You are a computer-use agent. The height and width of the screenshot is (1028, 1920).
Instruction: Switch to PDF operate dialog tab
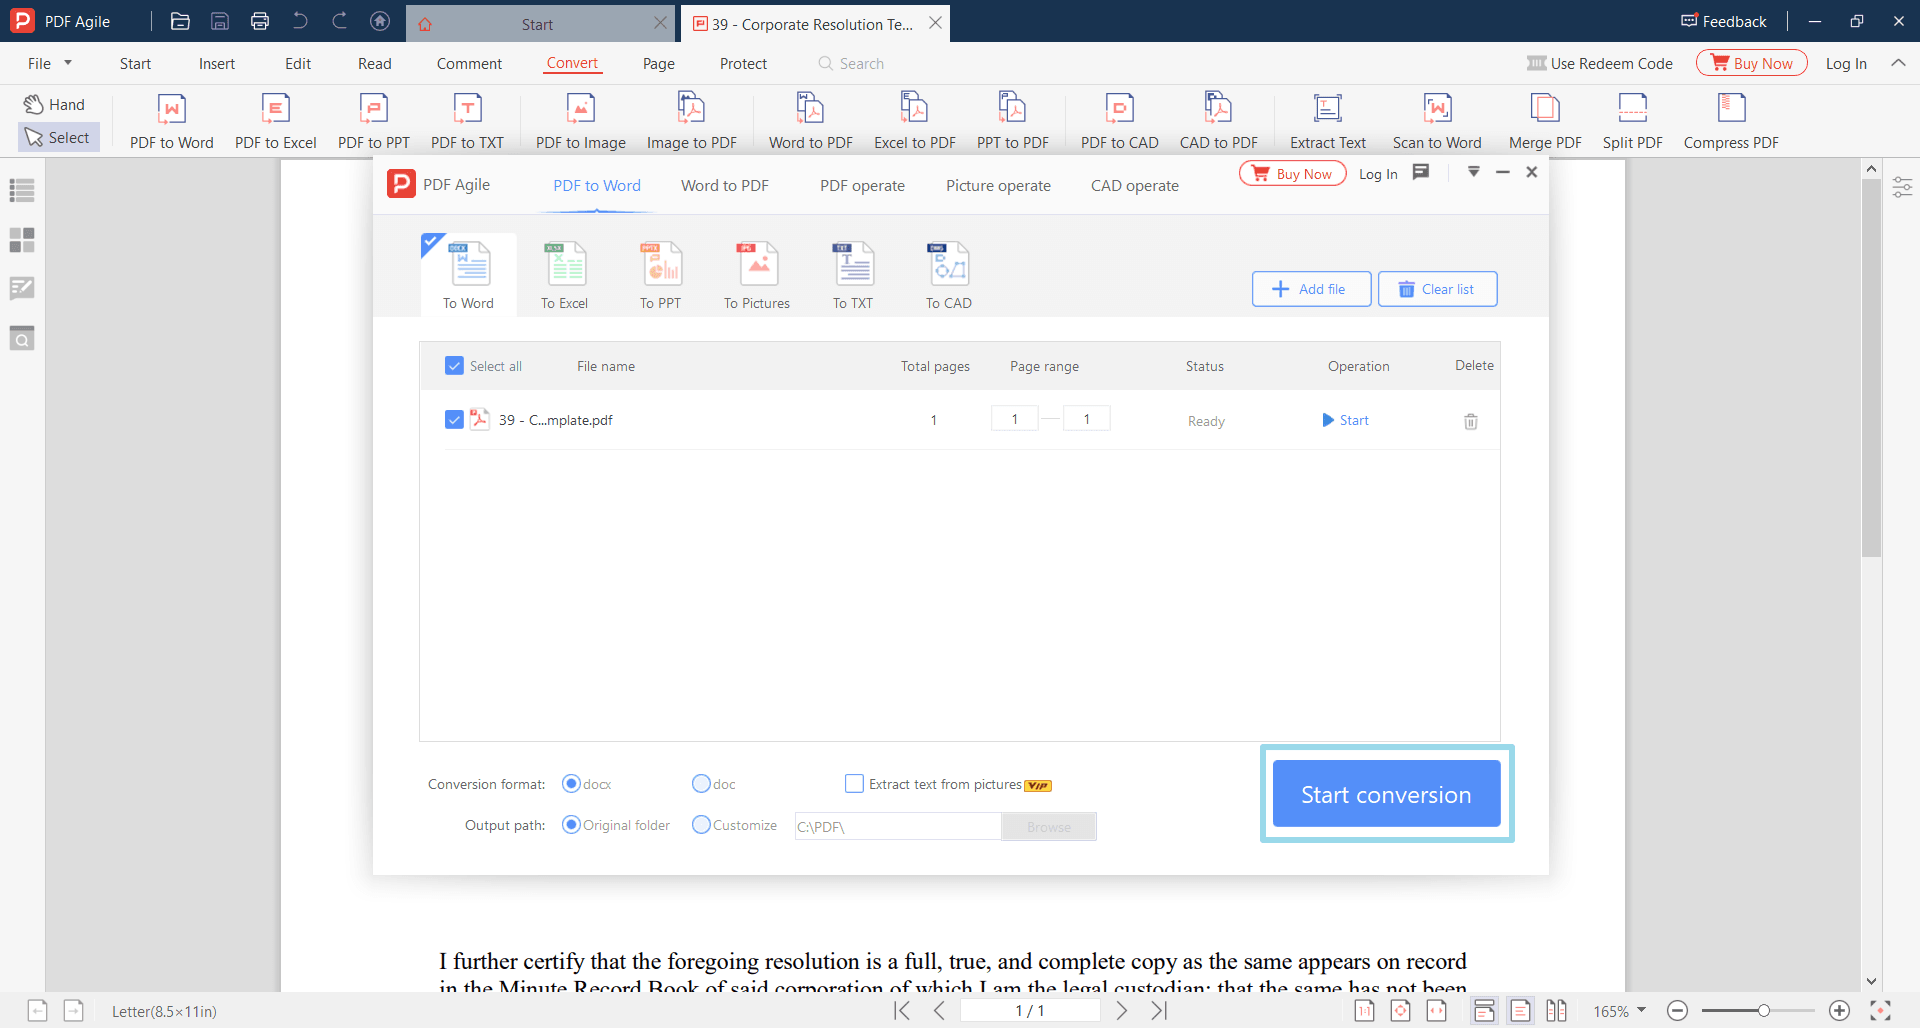click(862, 185)
